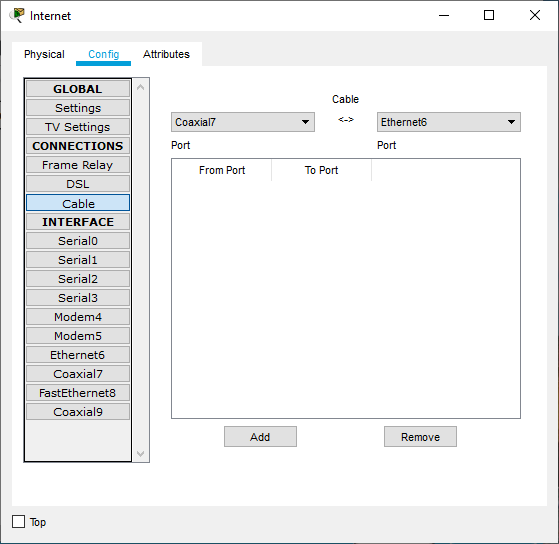
Task: Click the Packet Tracer icon in the title bar
Action: coord(17,15)
